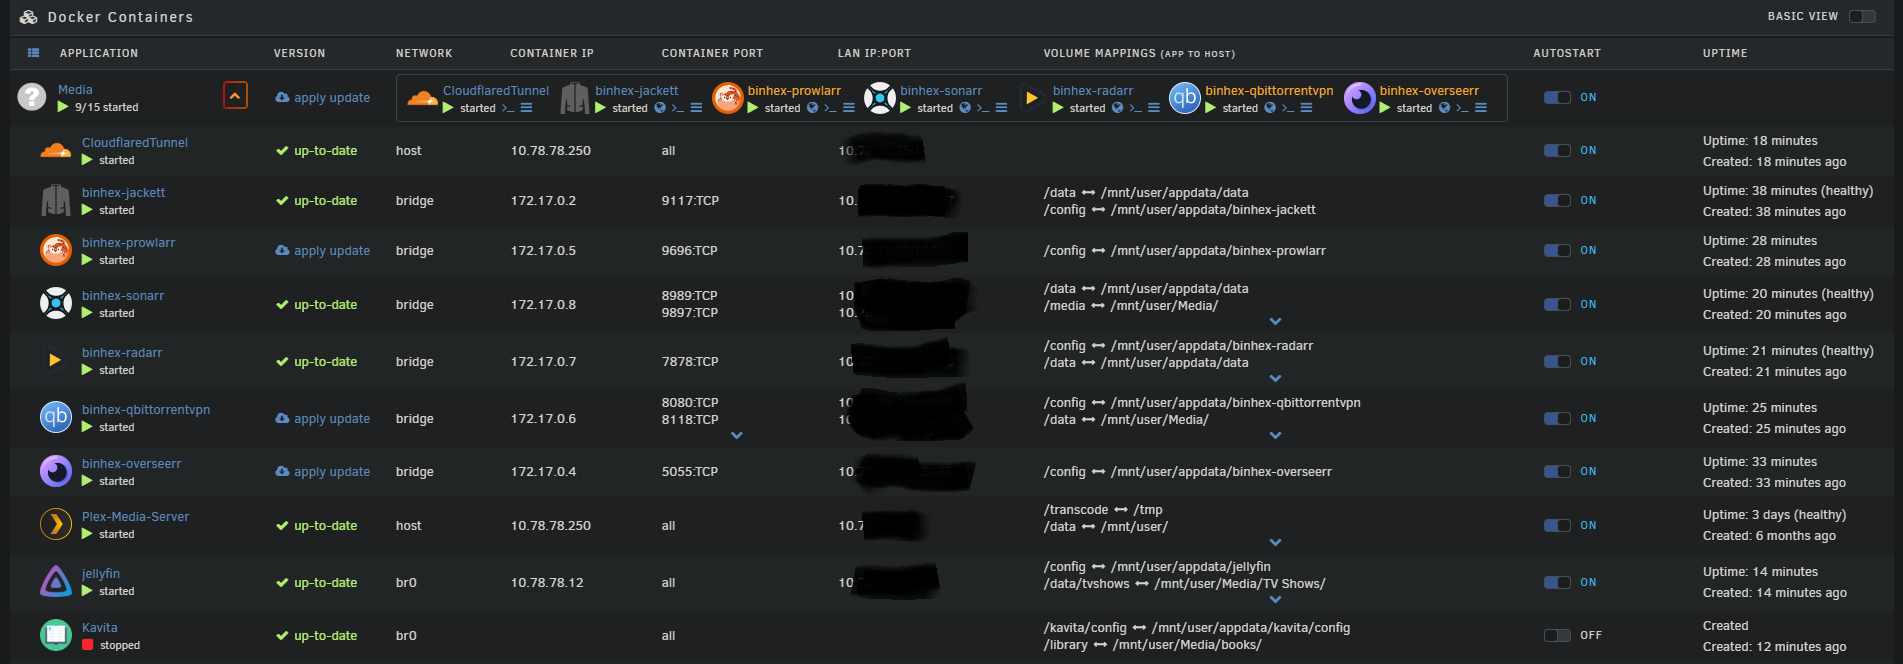Image resolution: width=1903 pixels, height=664 pixels.
Task: Click the qb icon in folder preview
Action: click(1185, 98)
